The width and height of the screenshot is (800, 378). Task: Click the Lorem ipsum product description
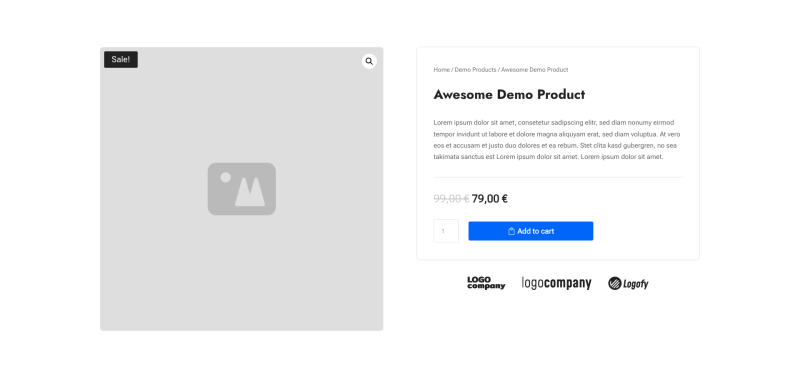(x=557, y=139)
